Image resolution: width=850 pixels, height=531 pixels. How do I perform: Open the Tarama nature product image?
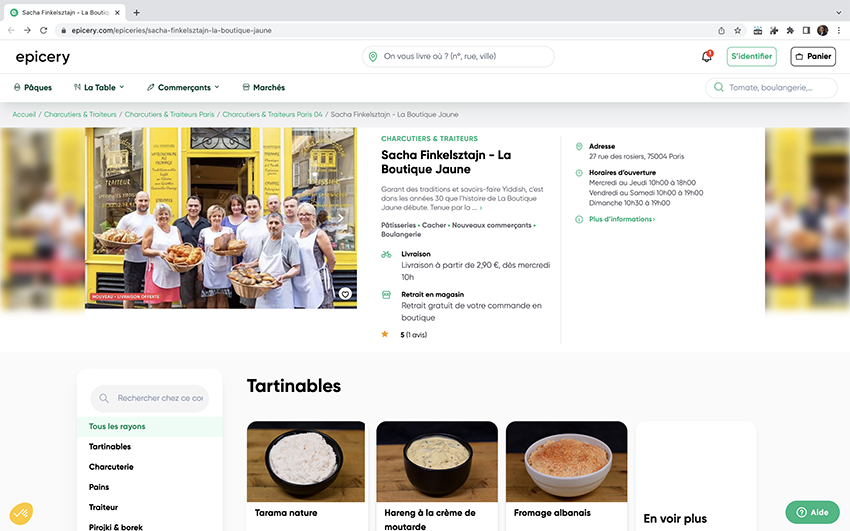pyautogui.click(x=306, y=462)
